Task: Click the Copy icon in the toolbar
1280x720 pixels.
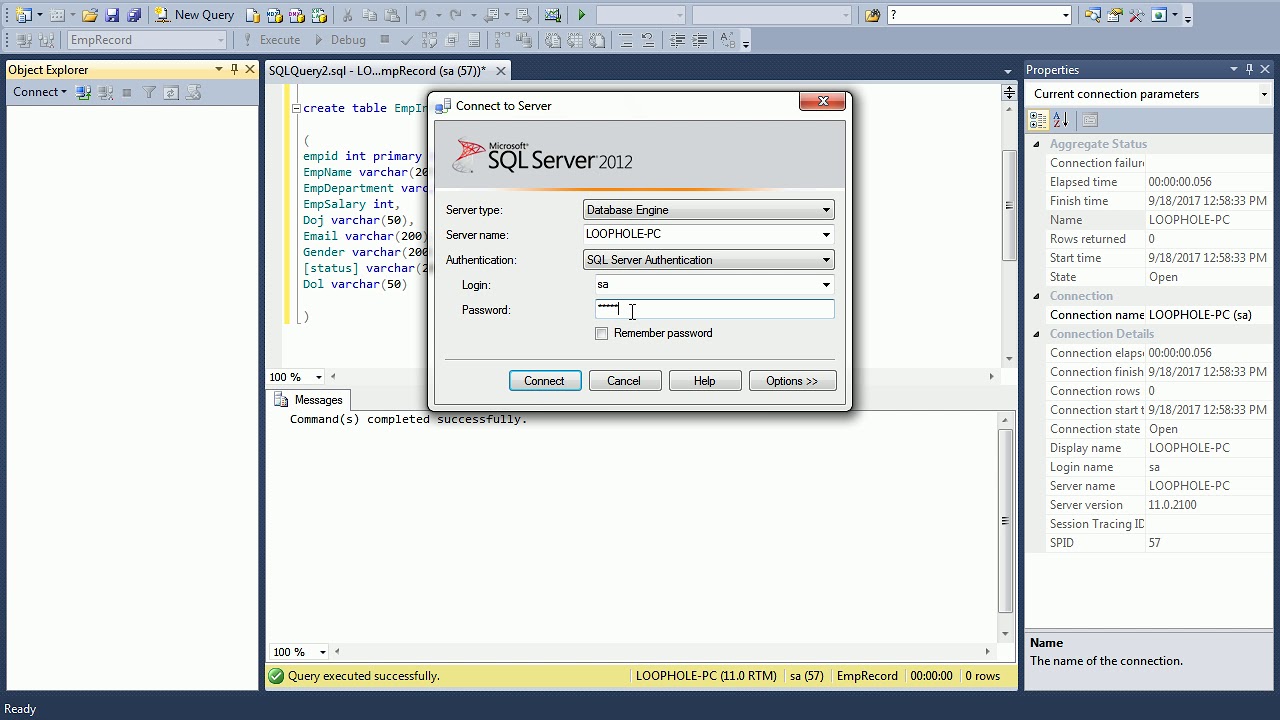Action: [x=369, y=15]
